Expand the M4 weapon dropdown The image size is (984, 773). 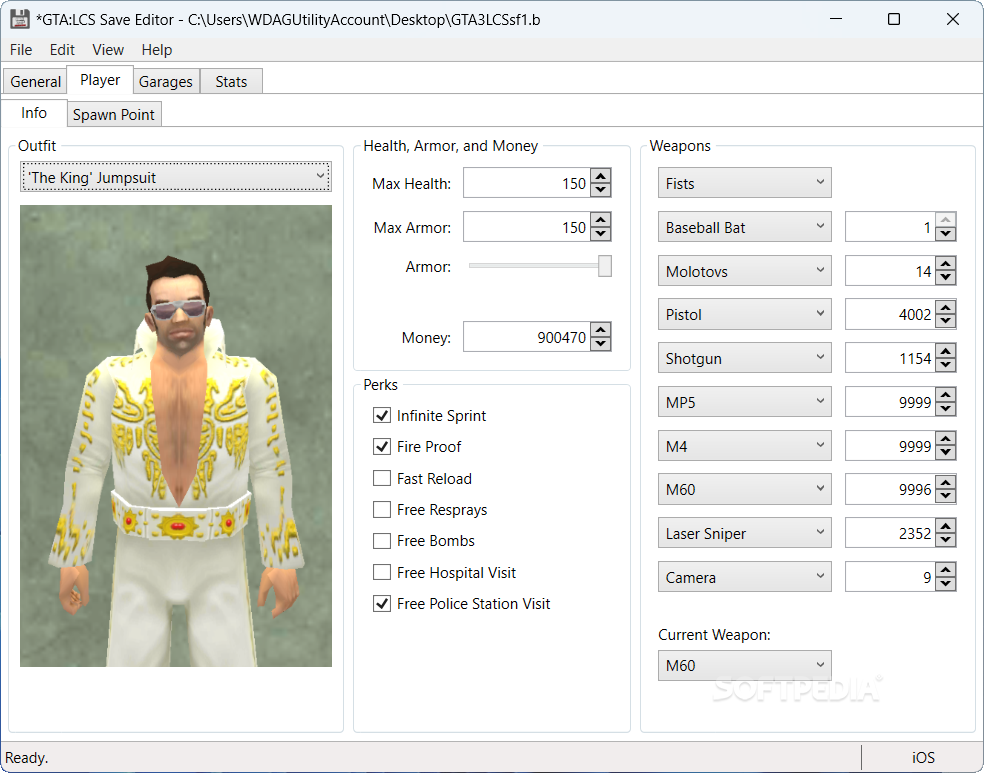pos(744,446)
